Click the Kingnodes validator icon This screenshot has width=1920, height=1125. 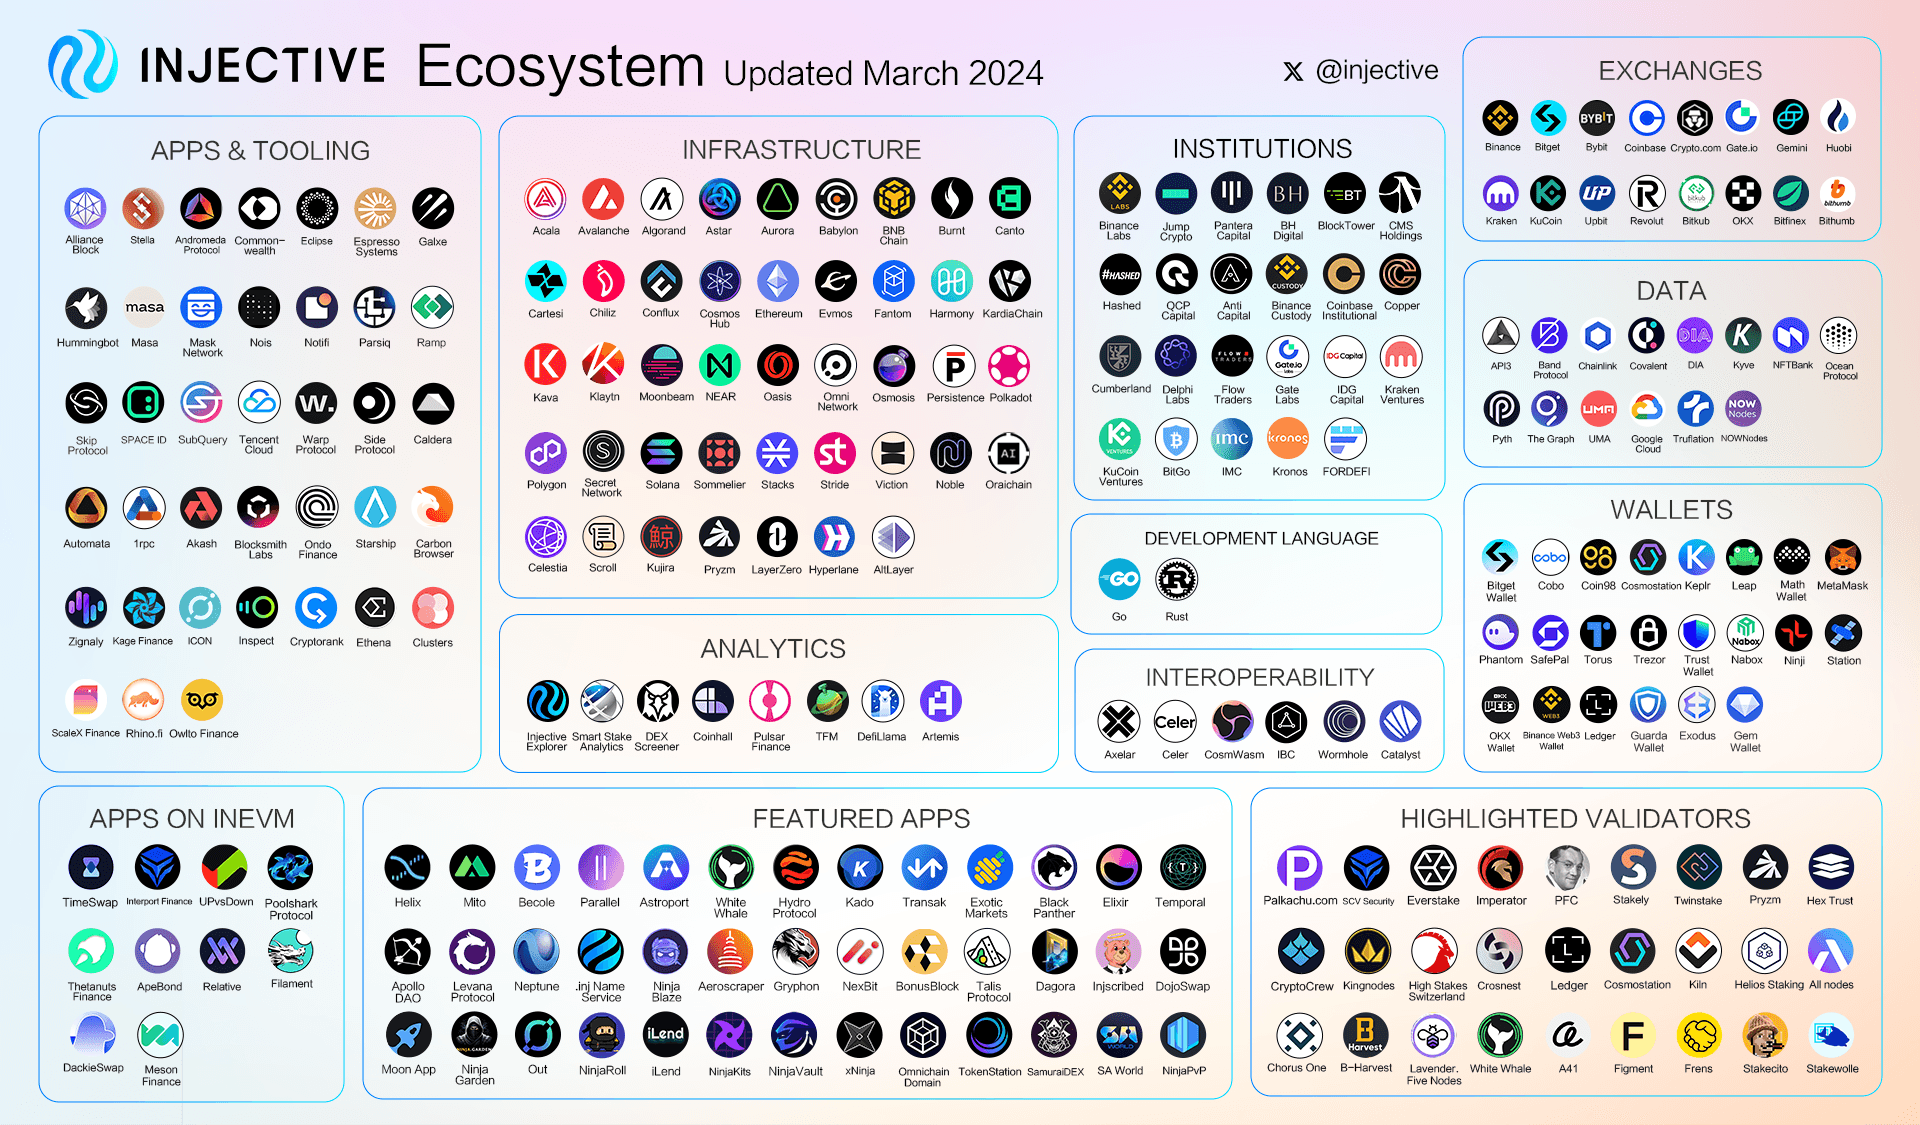tap(1367, 952)
